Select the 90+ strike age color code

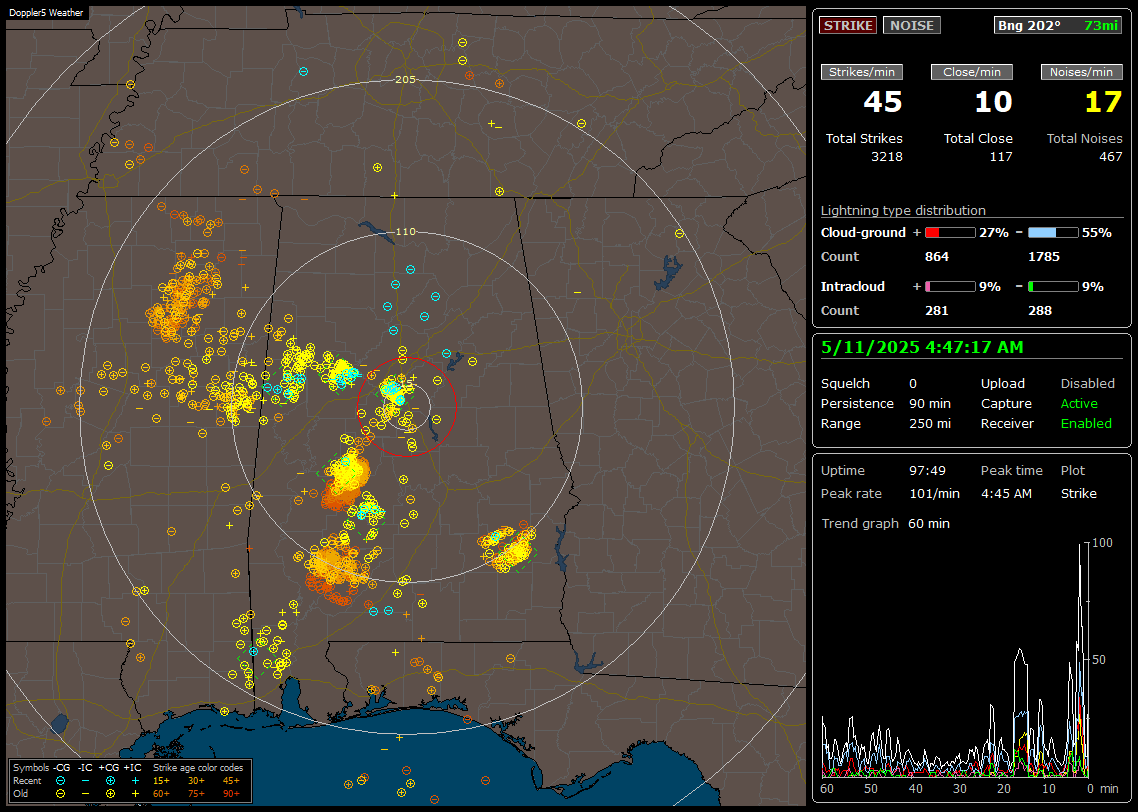click(x=231, y=794)
